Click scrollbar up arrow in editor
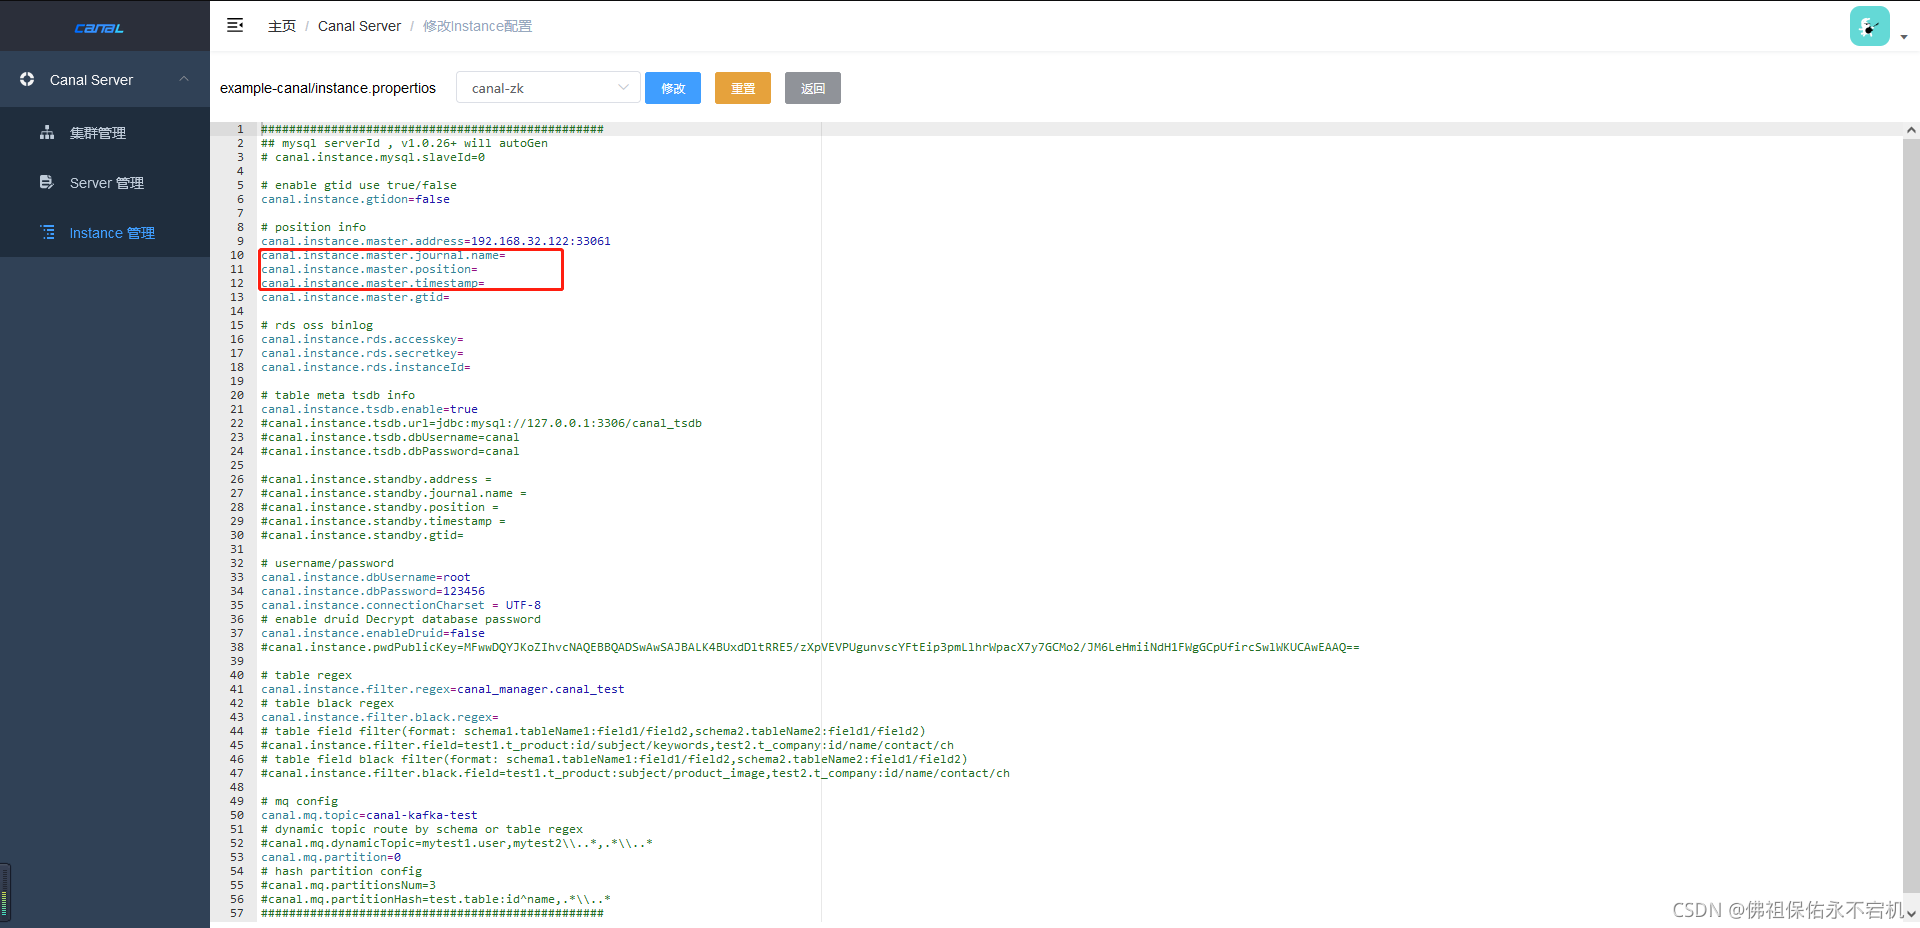The image size is (1920, 928). [x=1911, y=130]
